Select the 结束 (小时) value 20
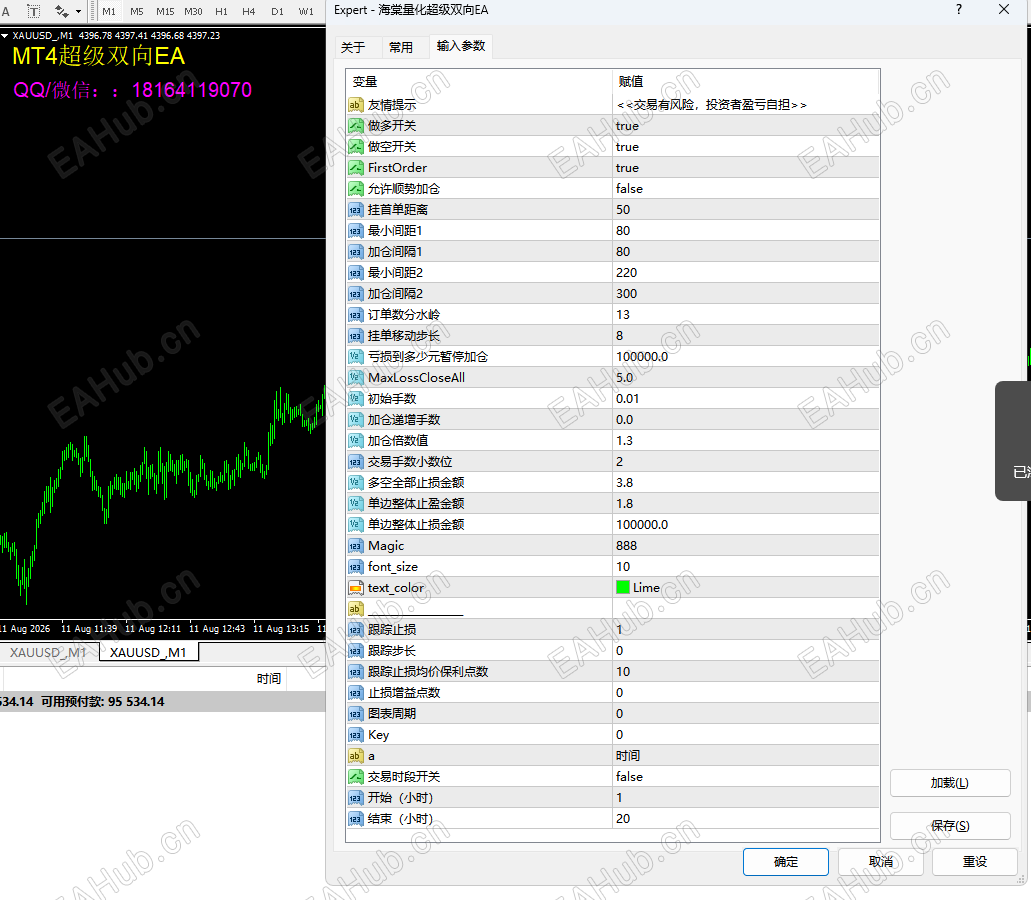The height and width of the screenshot is (900, 1031). click(x=746, y=819)
